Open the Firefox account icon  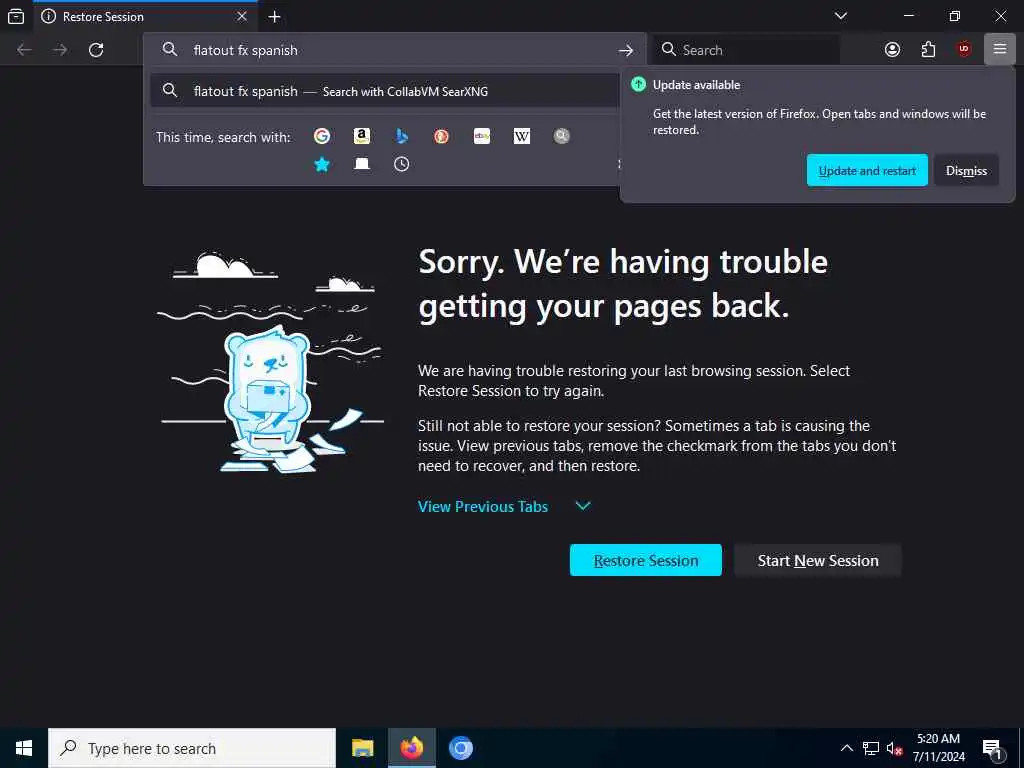tap(892, 50)
